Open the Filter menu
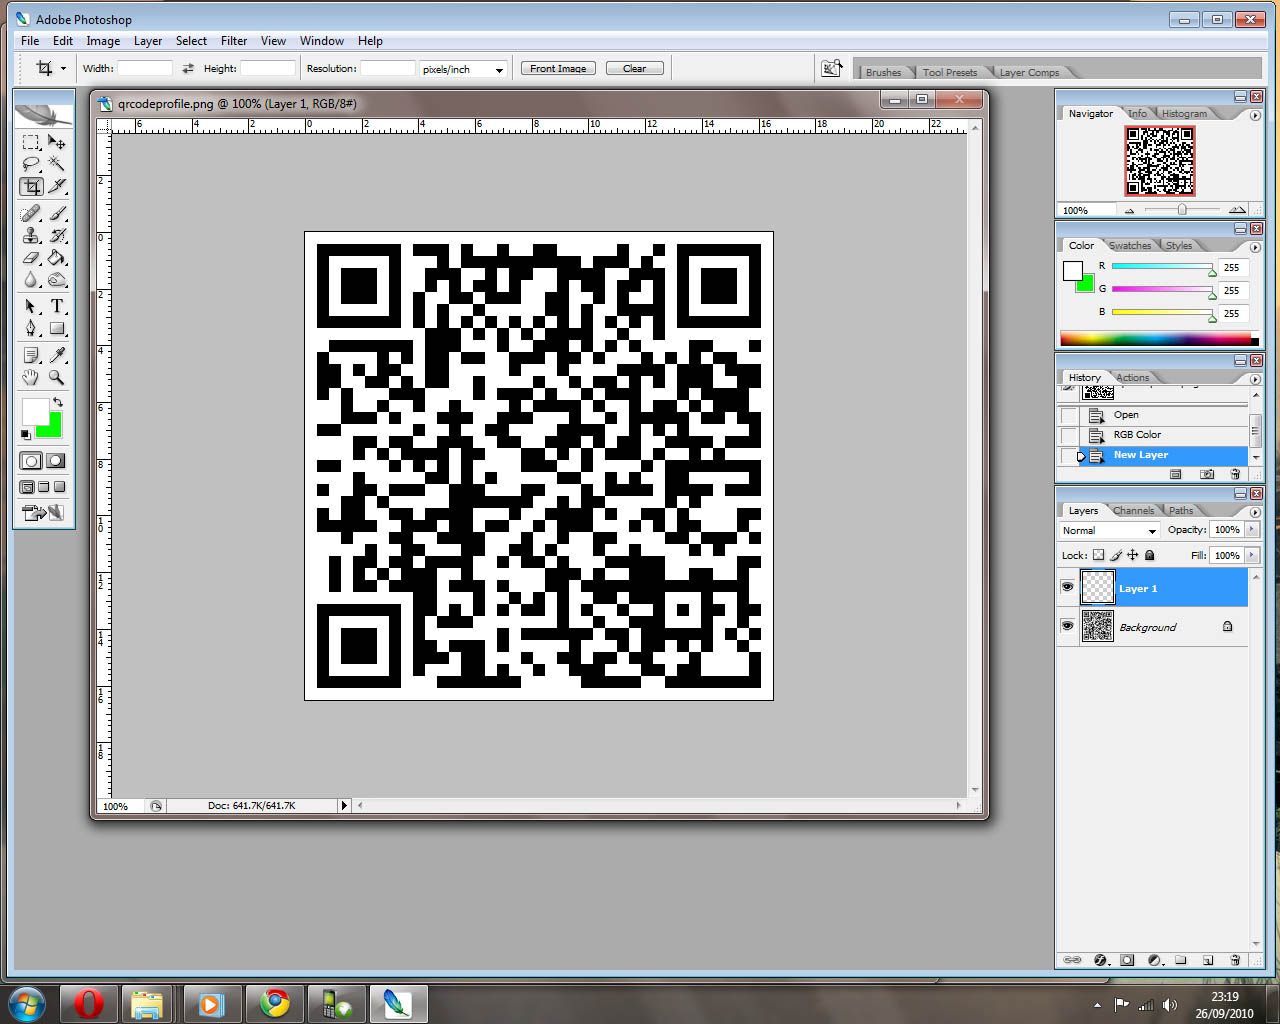 [x=233, y=41]
